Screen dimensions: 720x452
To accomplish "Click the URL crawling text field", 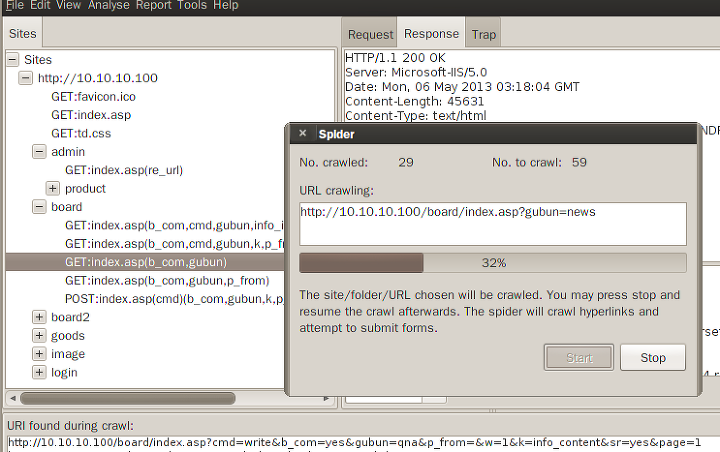I will click(493, 224).
